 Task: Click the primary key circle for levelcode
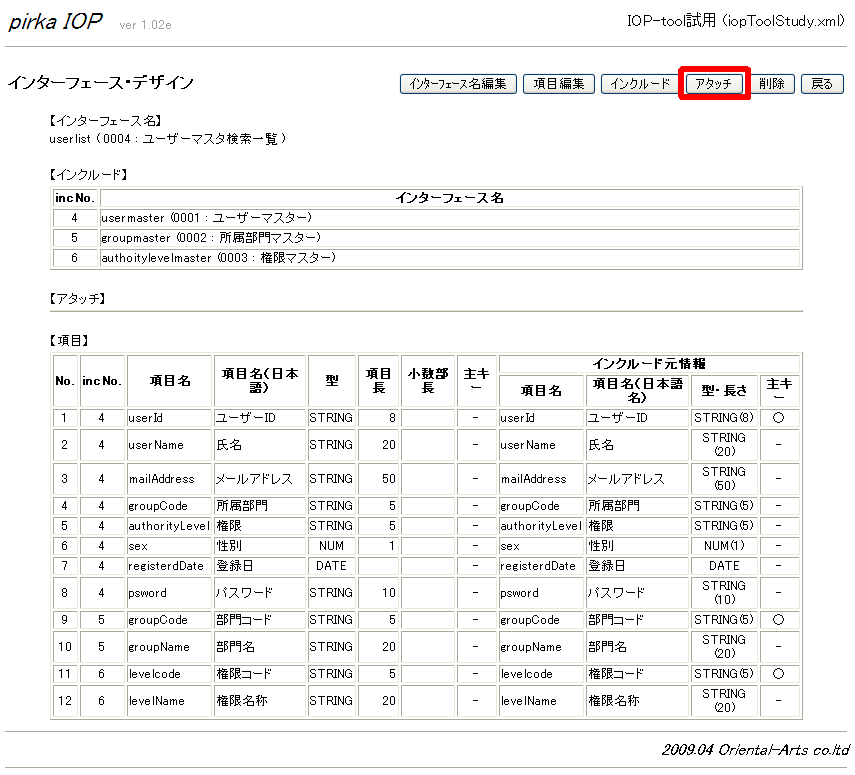click(778, 674)
